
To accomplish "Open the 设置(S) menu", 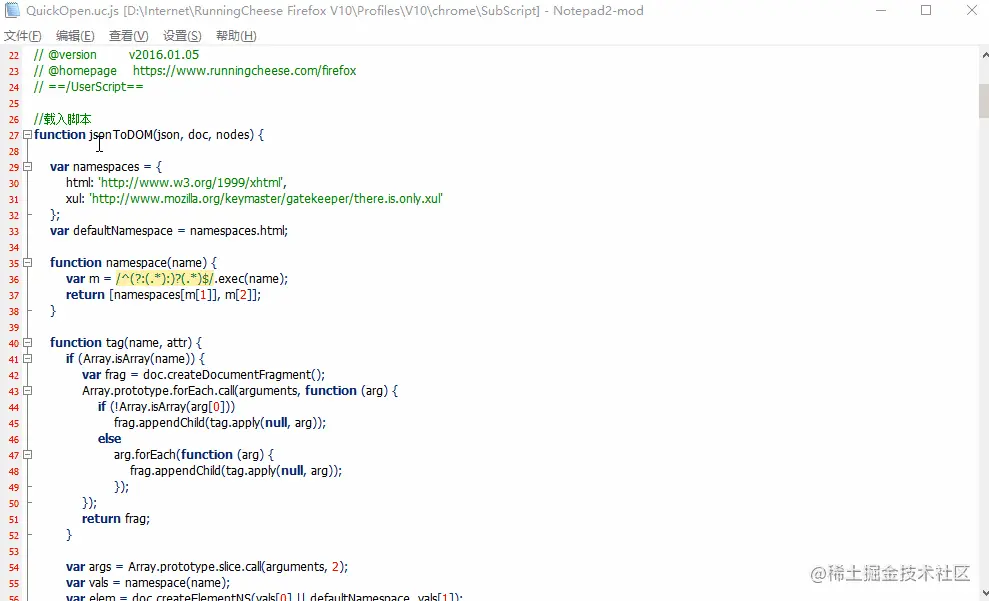I will coord(182,36).
